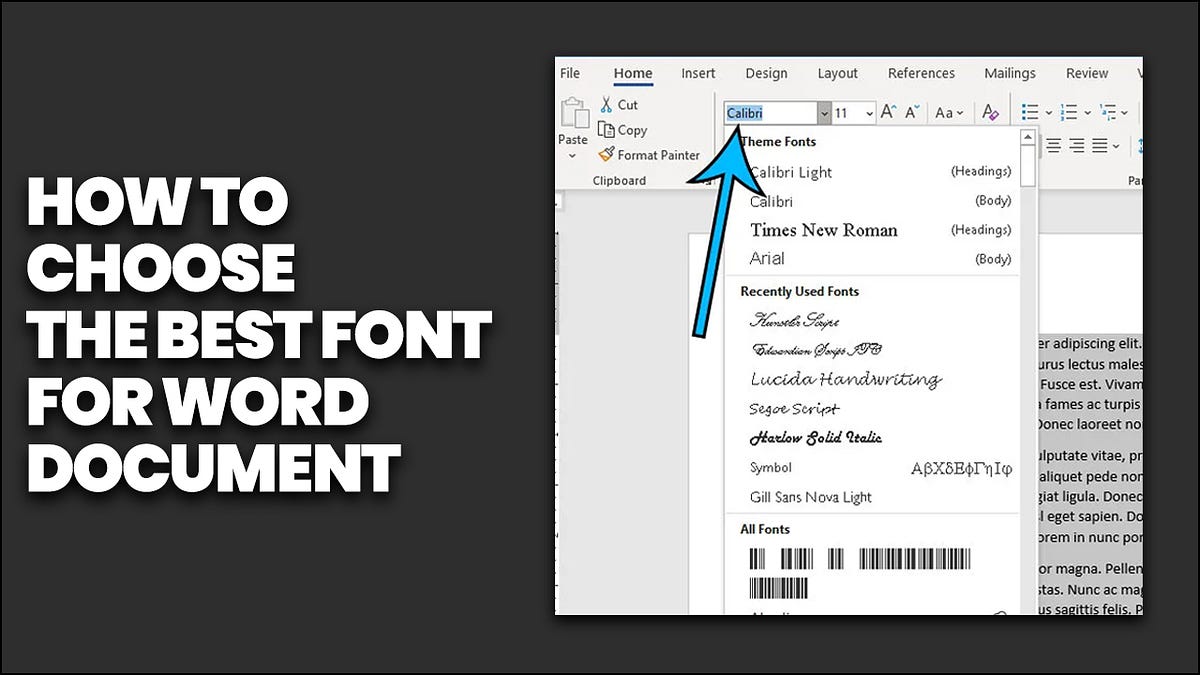This screenshot has height=675, width=1200.
Task: Click the Cut scissors icon
Action: [x=605, y=104]
